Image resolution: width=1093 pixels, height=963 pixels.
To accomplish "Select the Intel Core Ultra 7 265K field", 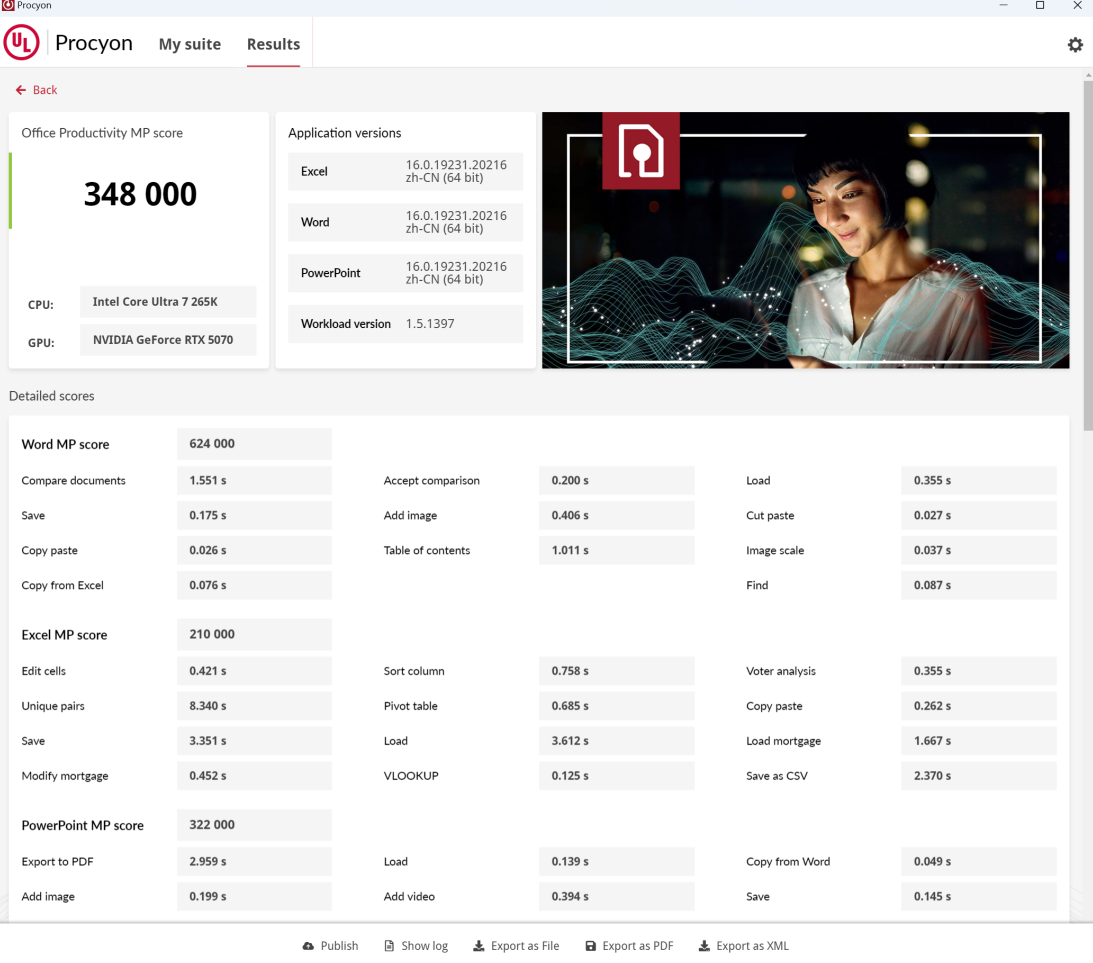I will coord(167,302).
